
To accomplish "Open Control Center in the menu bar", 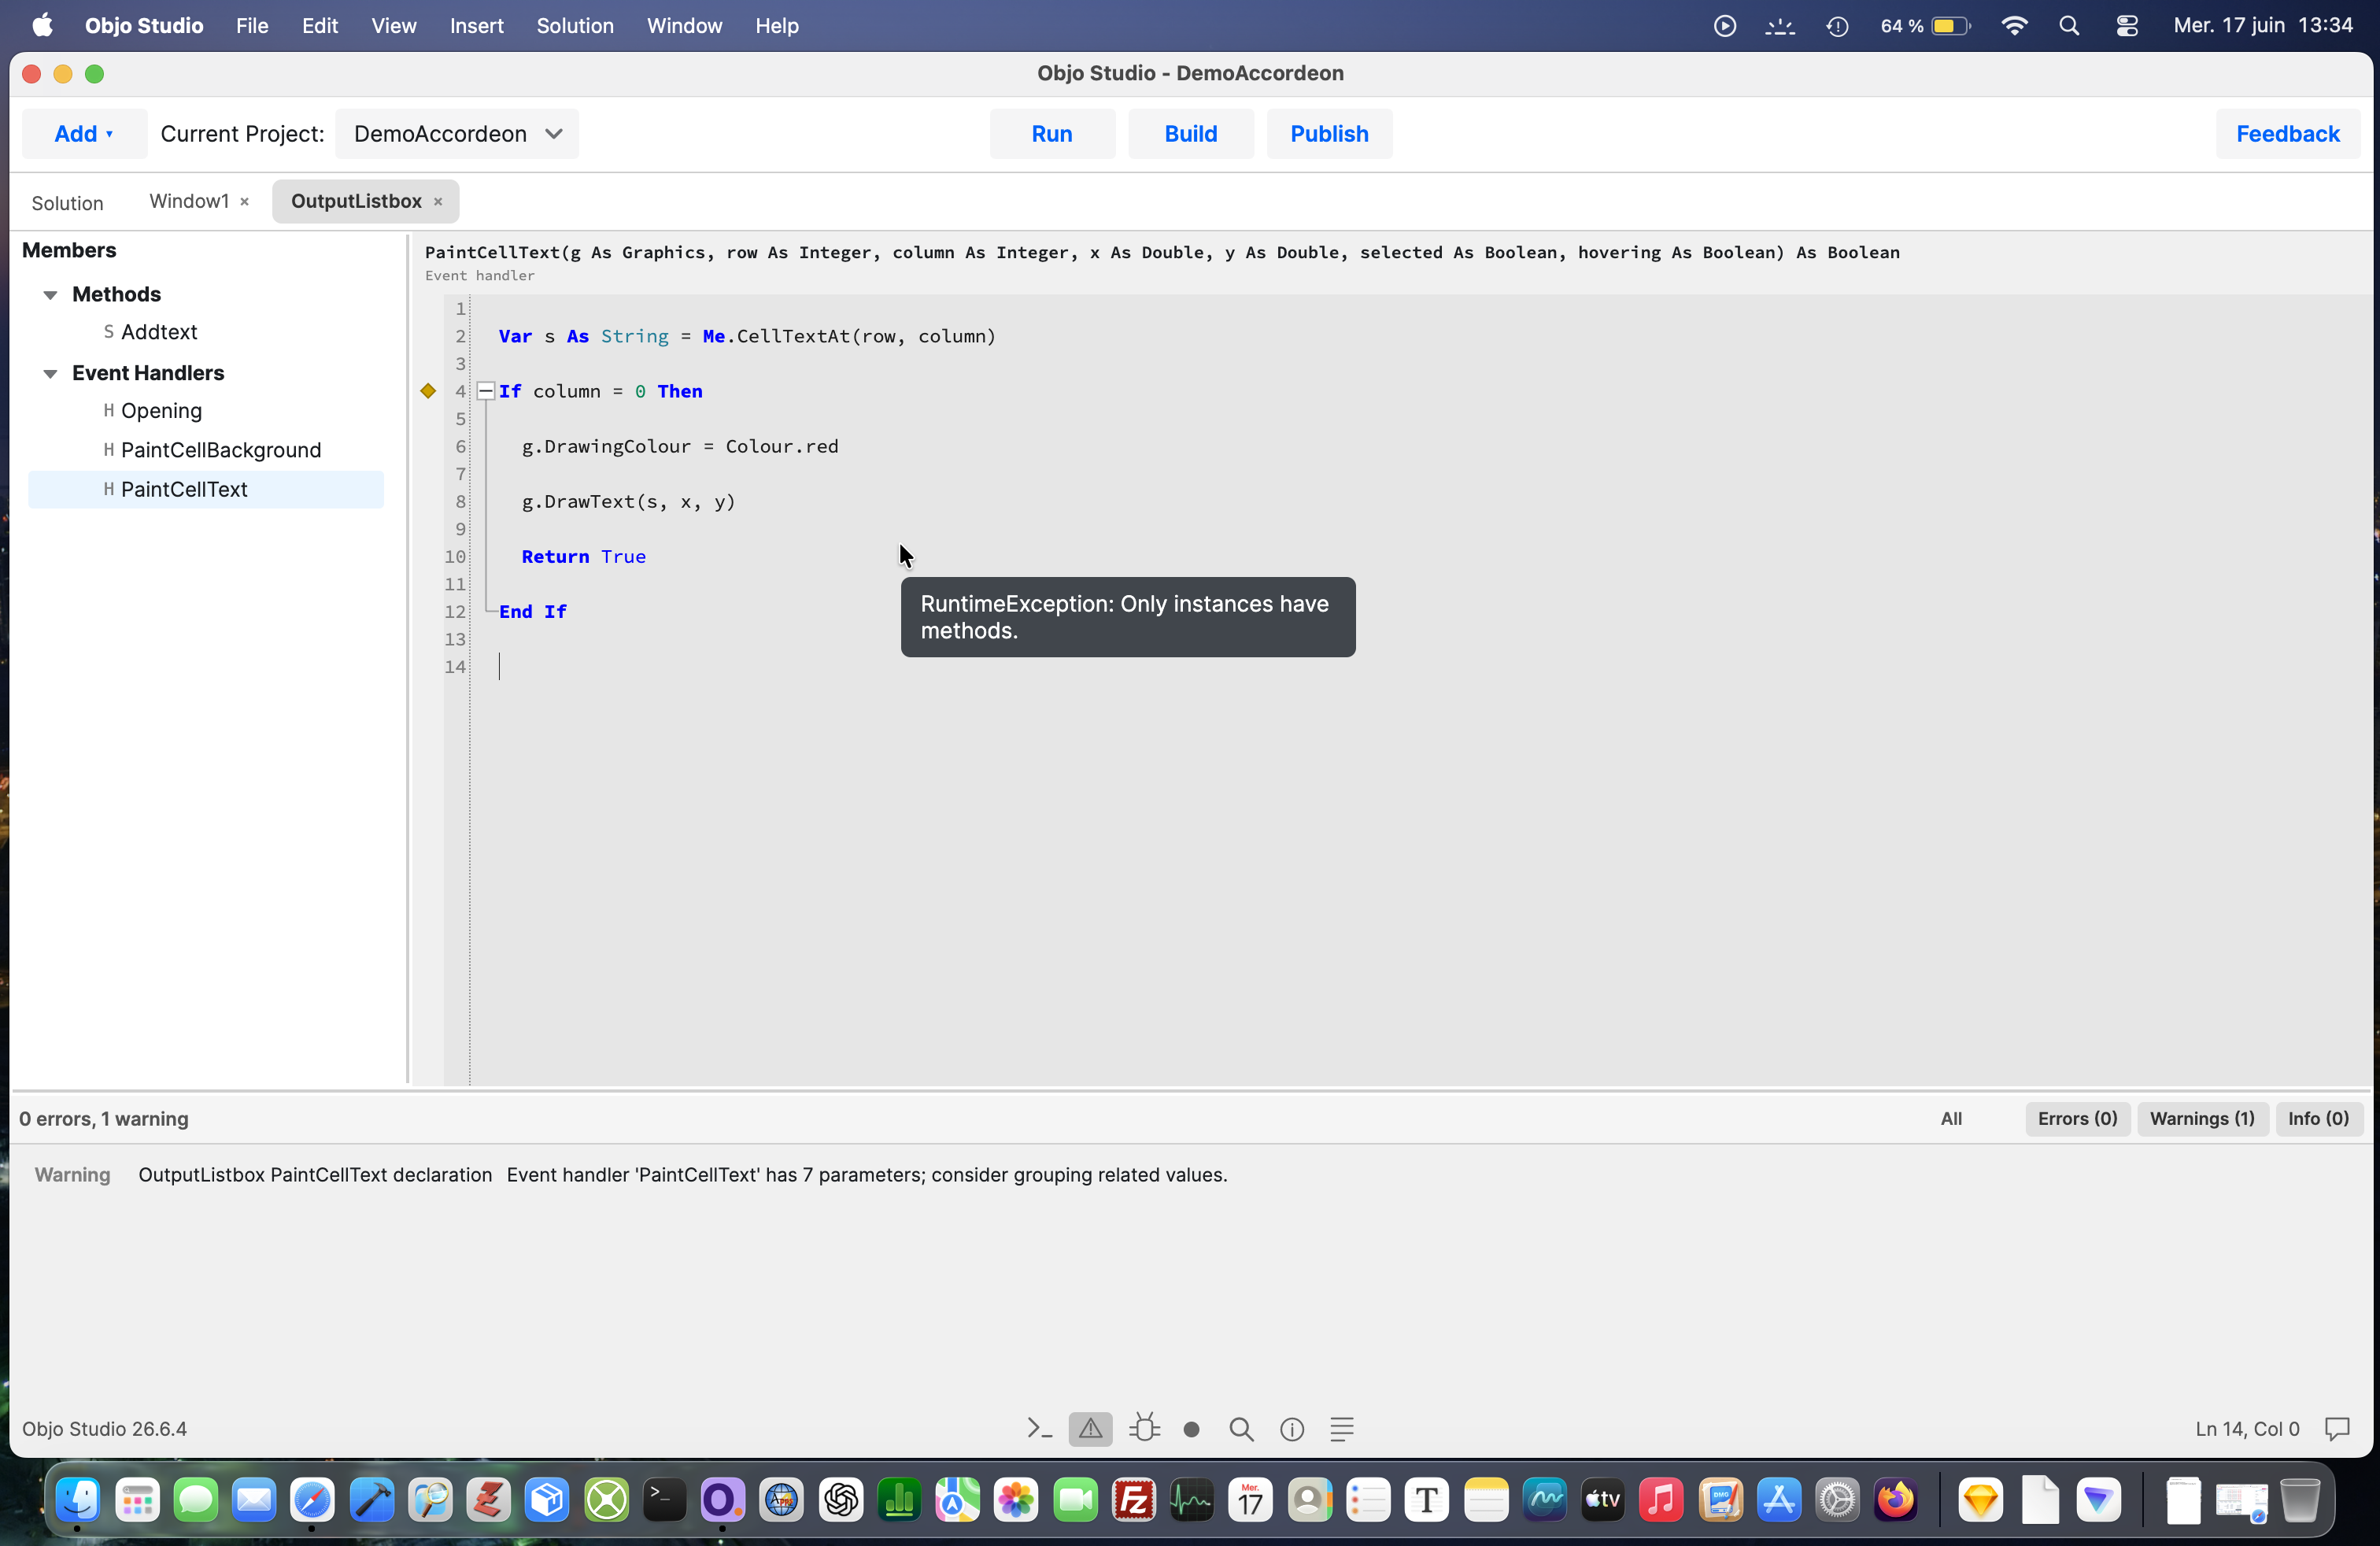I will tap(2127, 26).
